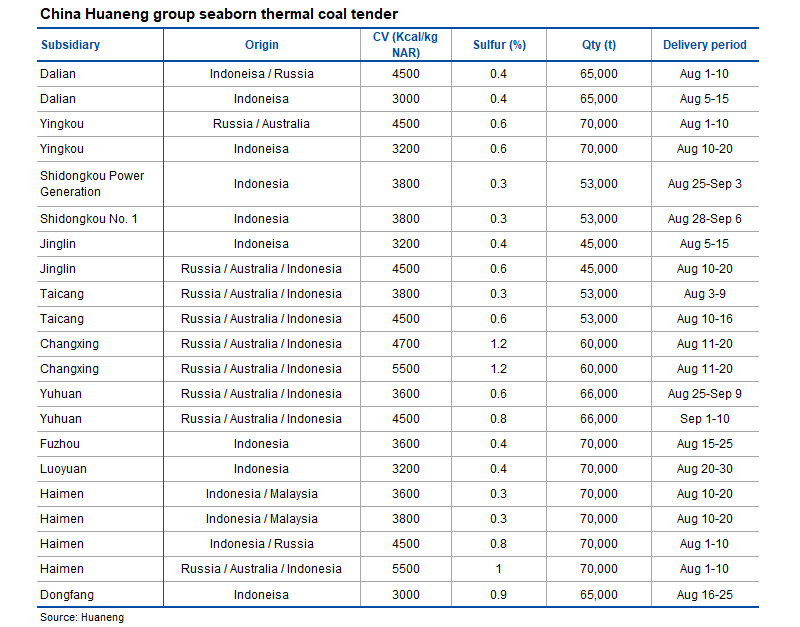Click the Russia / Australia origin for Yingkou

261,124
